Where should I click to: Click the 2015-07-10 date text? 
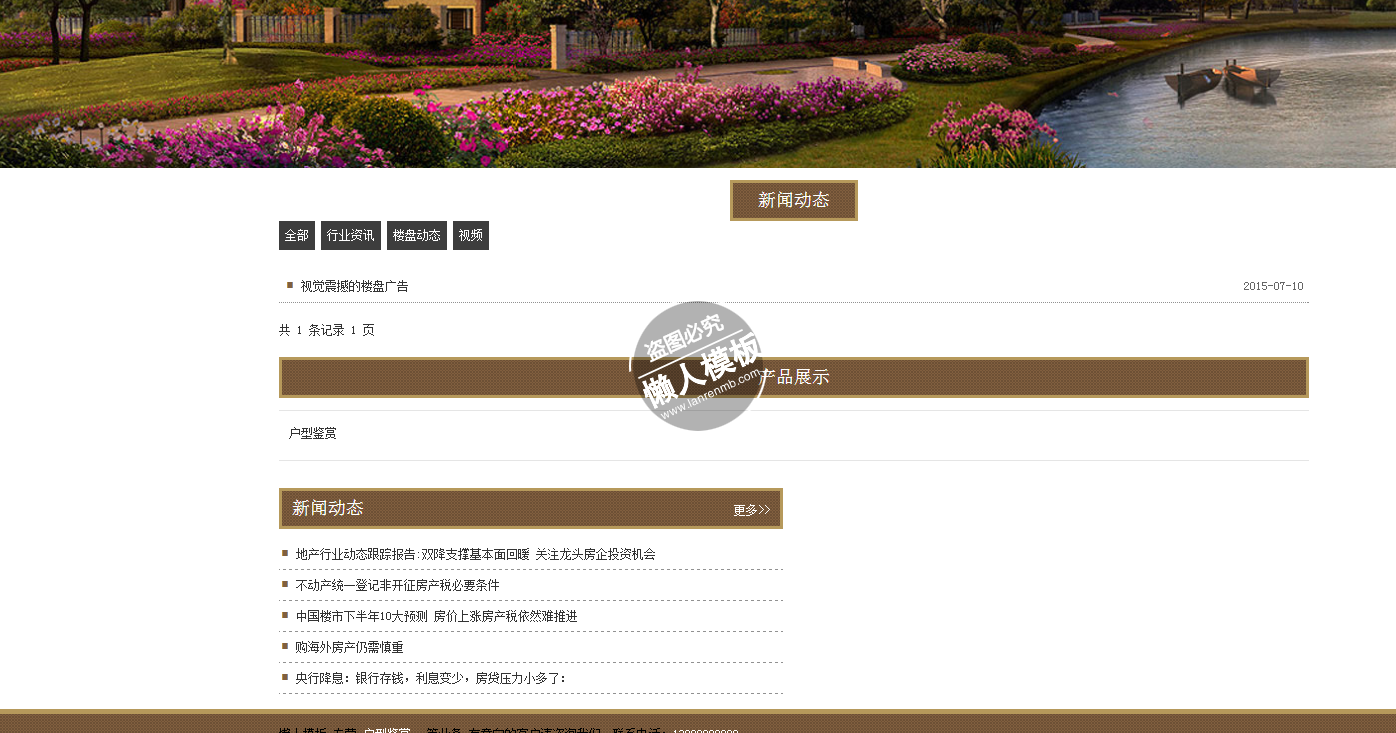coord(1272,286)
